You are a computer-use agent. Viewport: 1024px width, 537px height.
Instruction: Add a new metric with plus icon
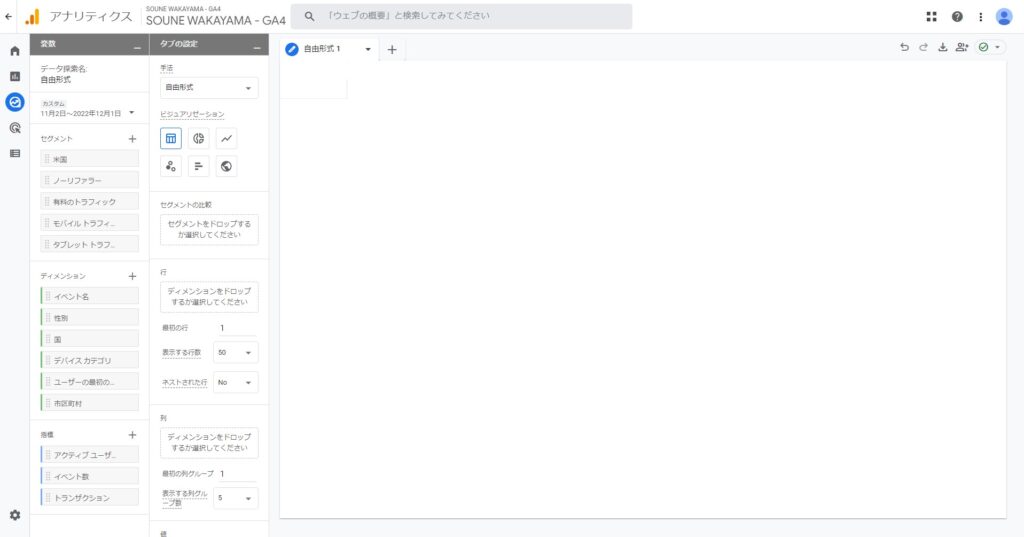coord(133,435)
